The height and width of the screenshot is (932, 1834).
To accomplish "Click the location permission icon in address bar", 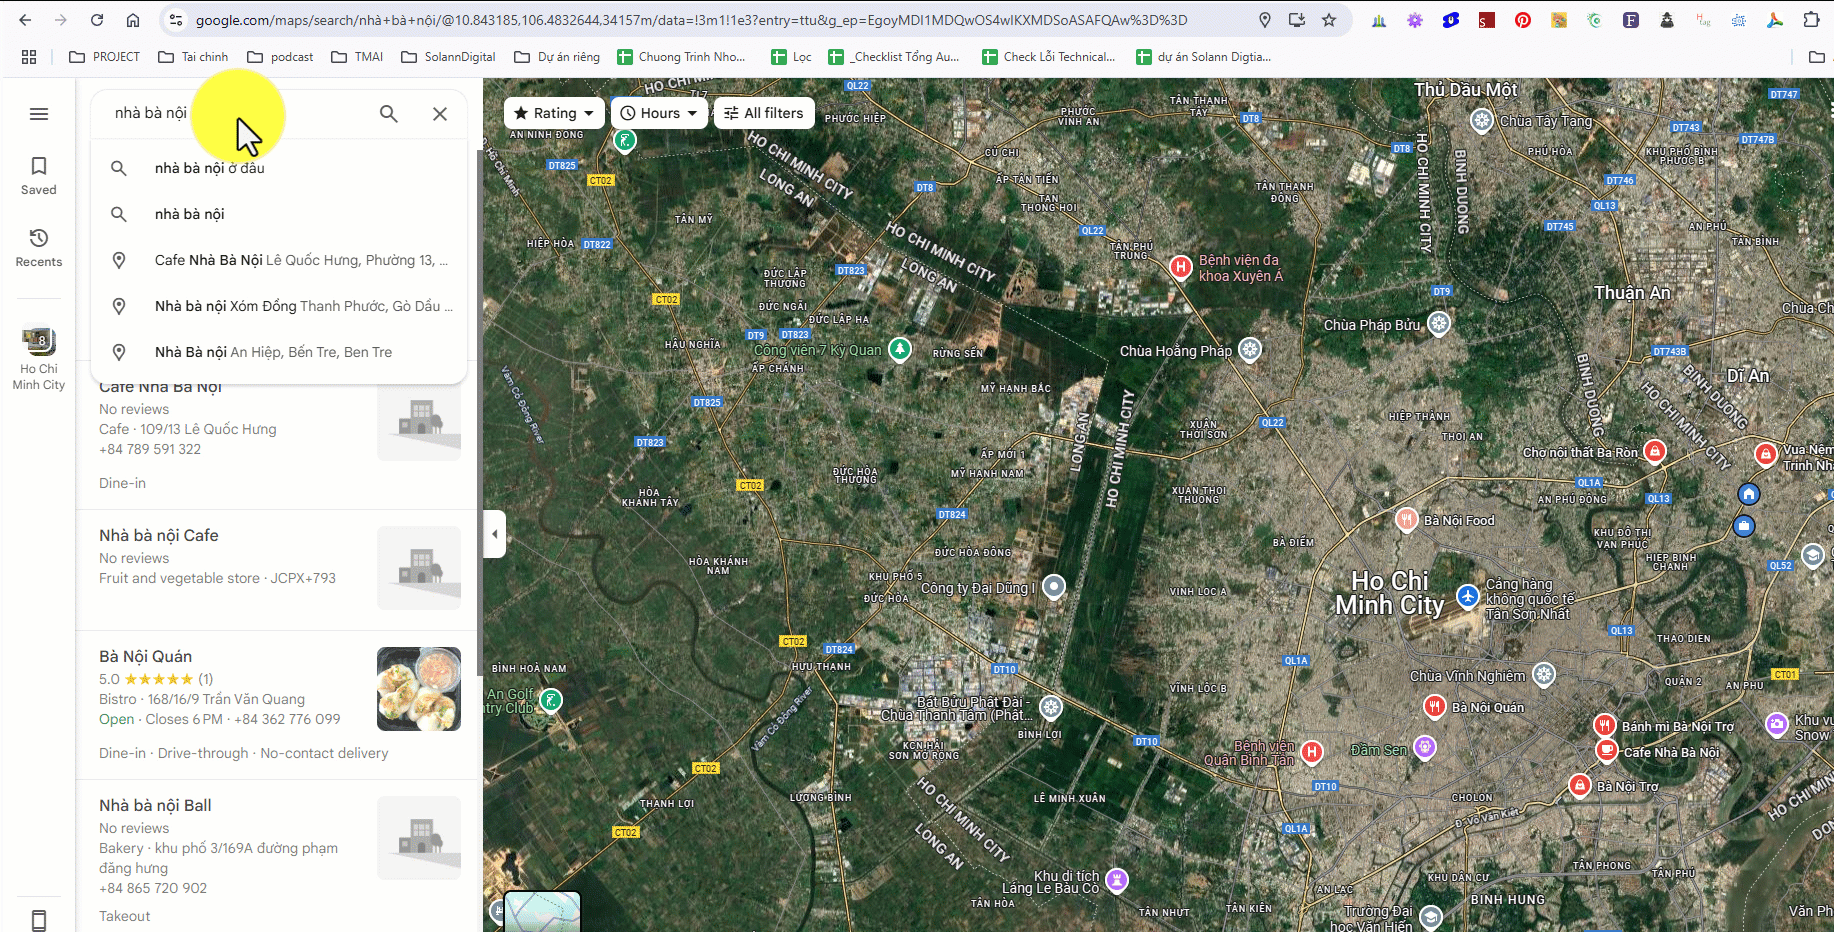I will [1265, 20].
